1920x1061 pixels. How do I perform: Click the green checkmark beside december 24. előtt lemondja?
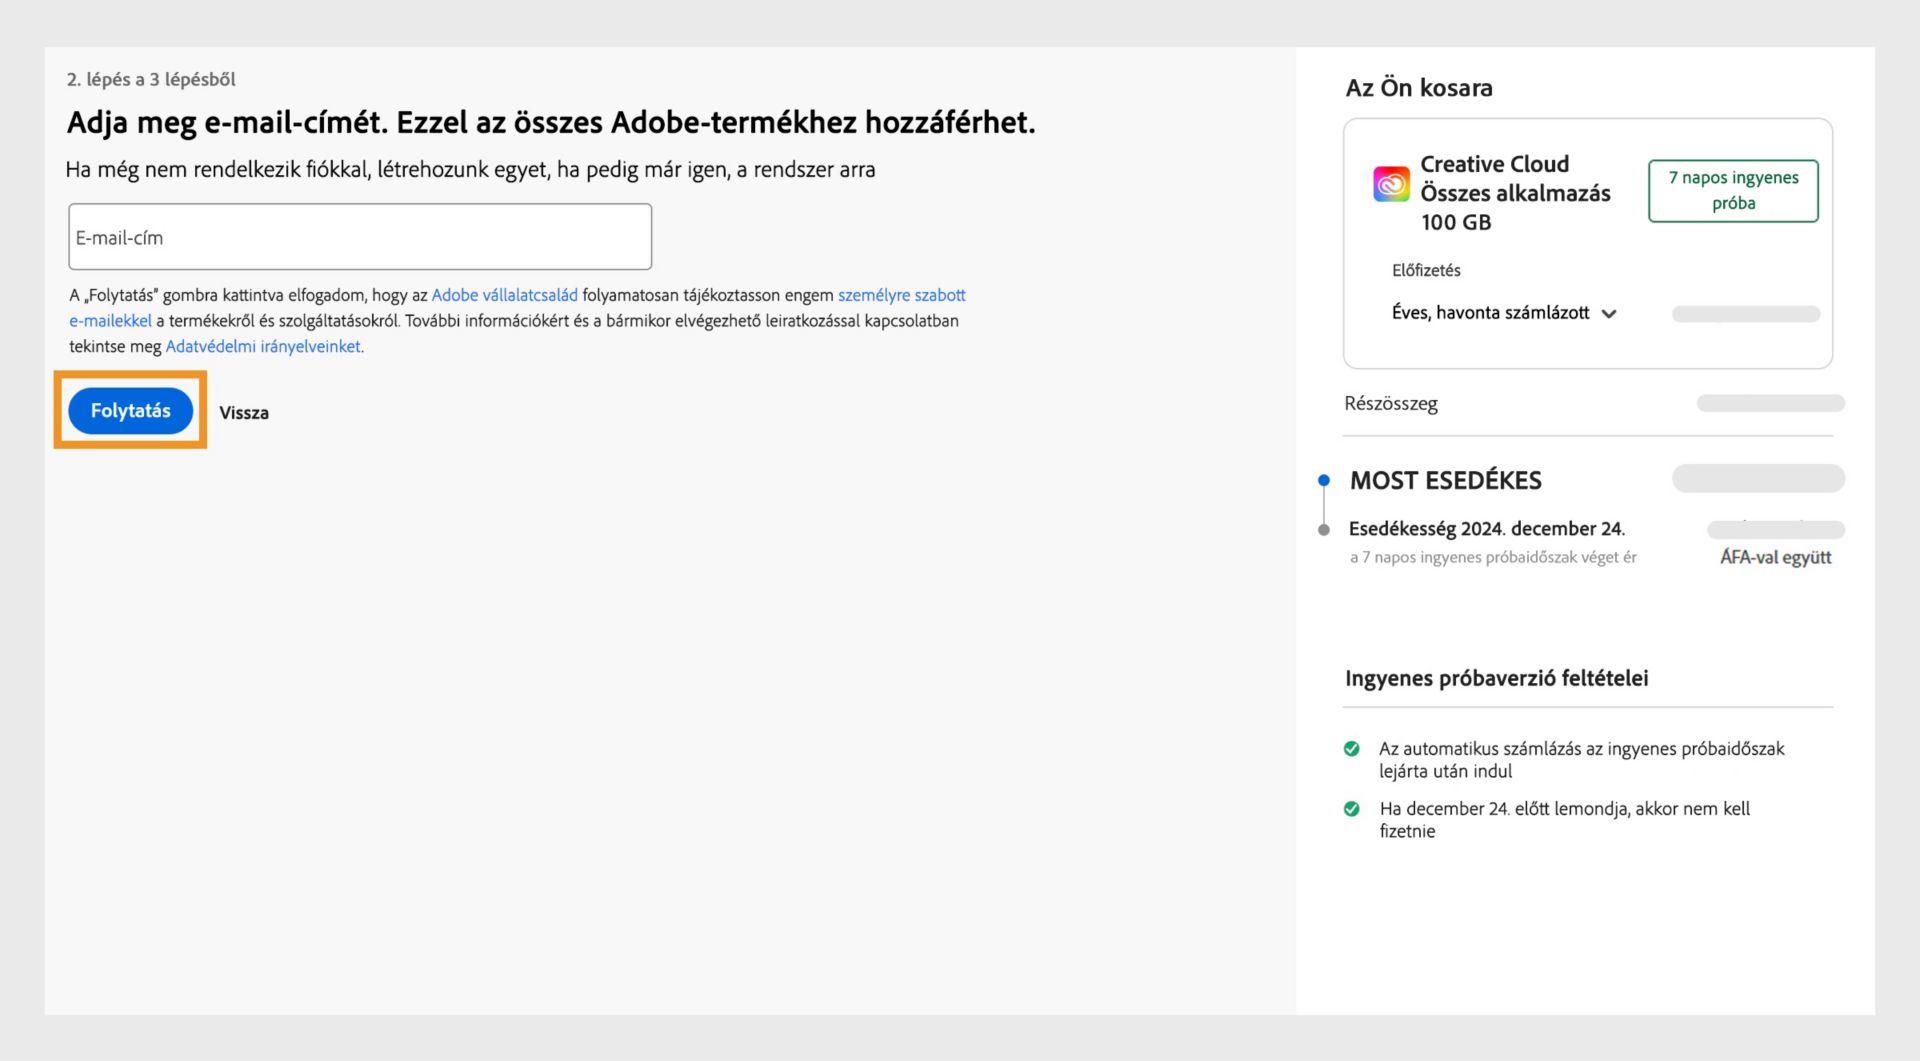click(x=1351, y=809)
